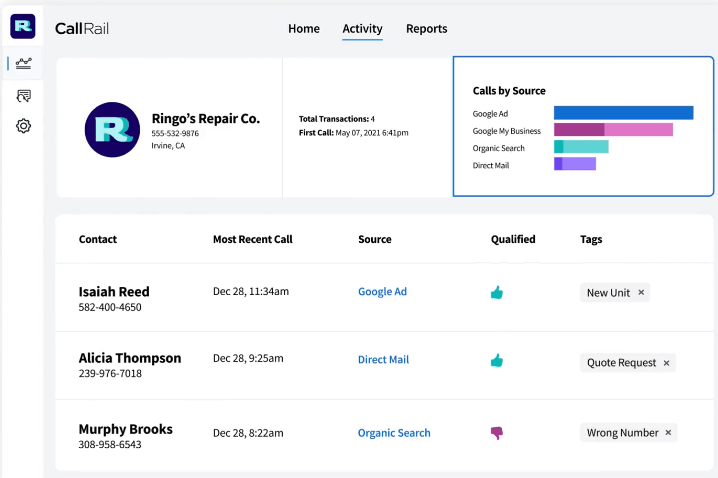Go to the Home tab
This screenshot has height=478, width=718.
coord(304,29)
